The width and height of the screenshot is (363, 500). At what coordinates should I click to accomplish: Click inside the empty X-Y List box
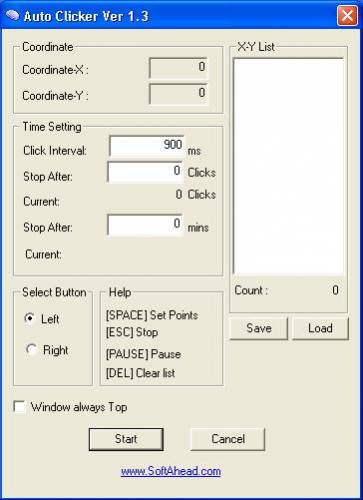coord(288,167)
